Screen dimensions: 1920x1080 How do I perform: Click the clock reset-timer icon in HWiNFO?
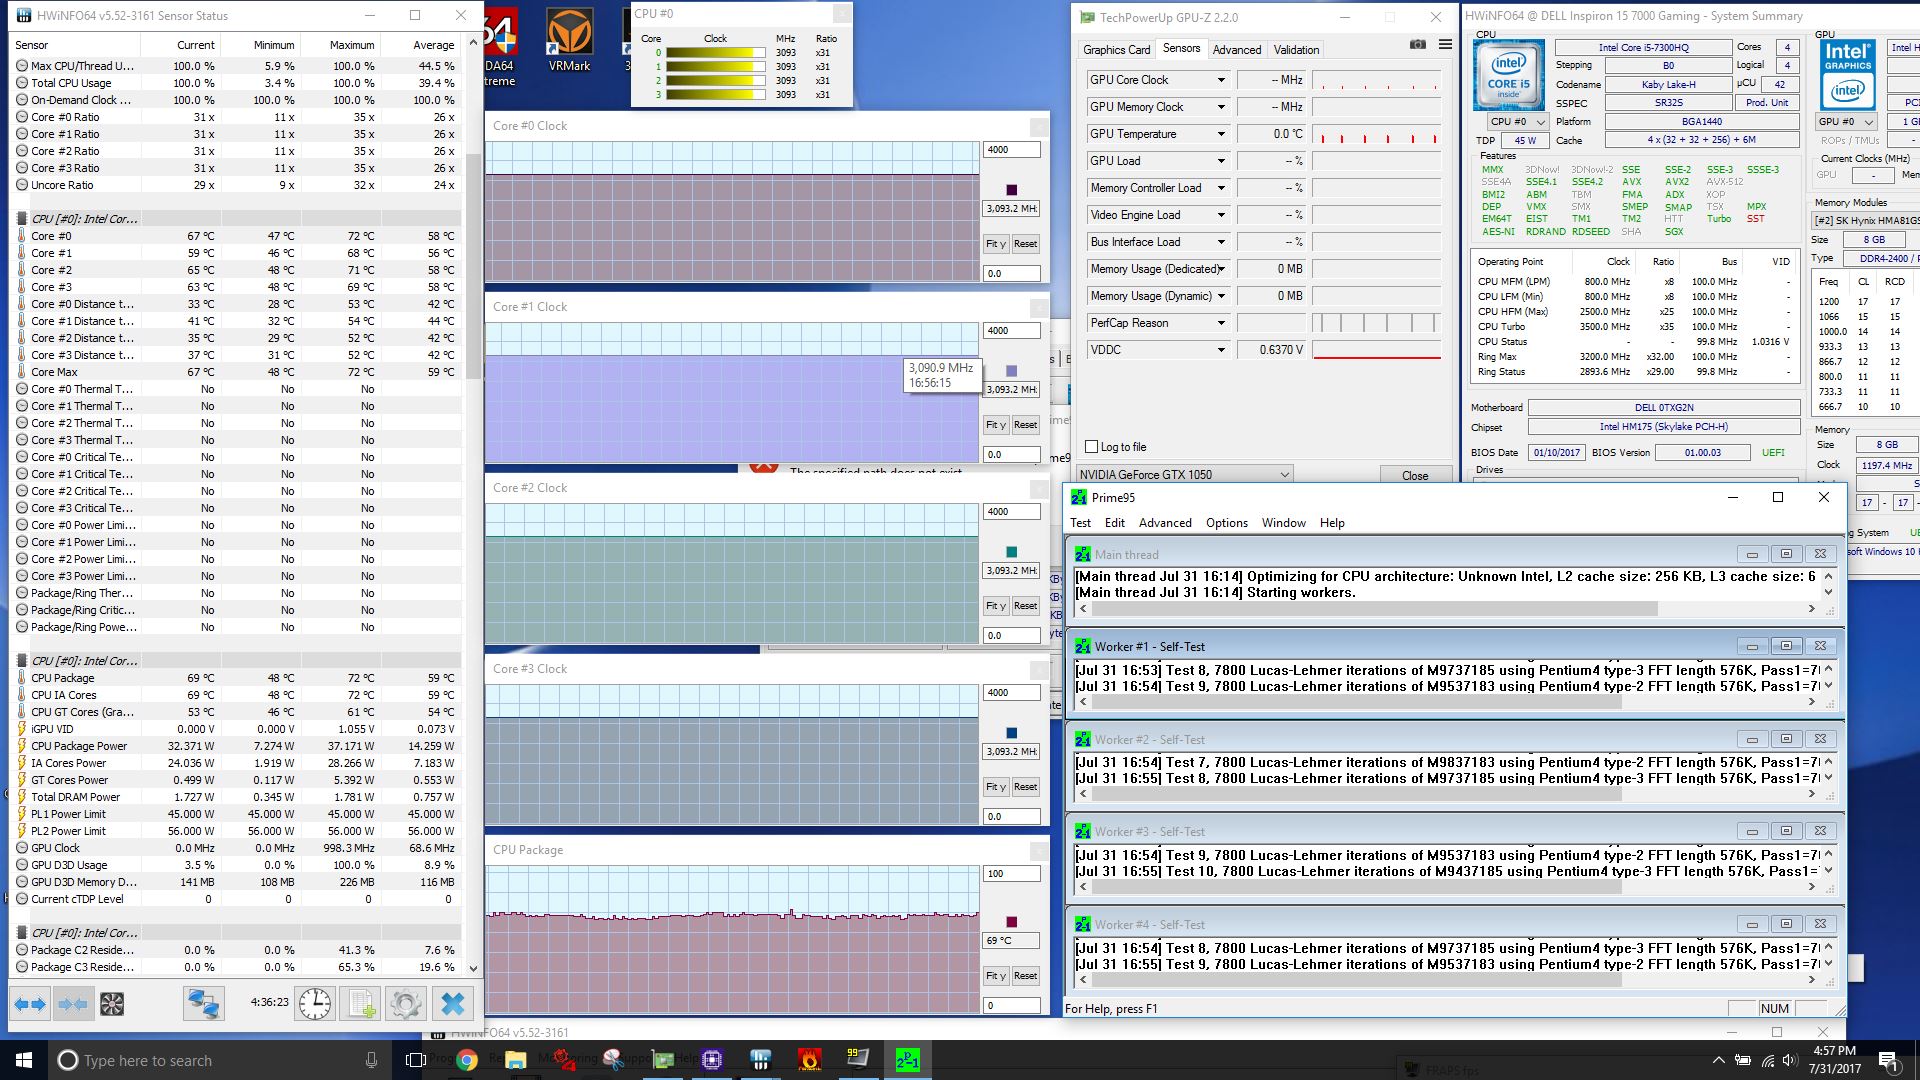point(315,1004)
